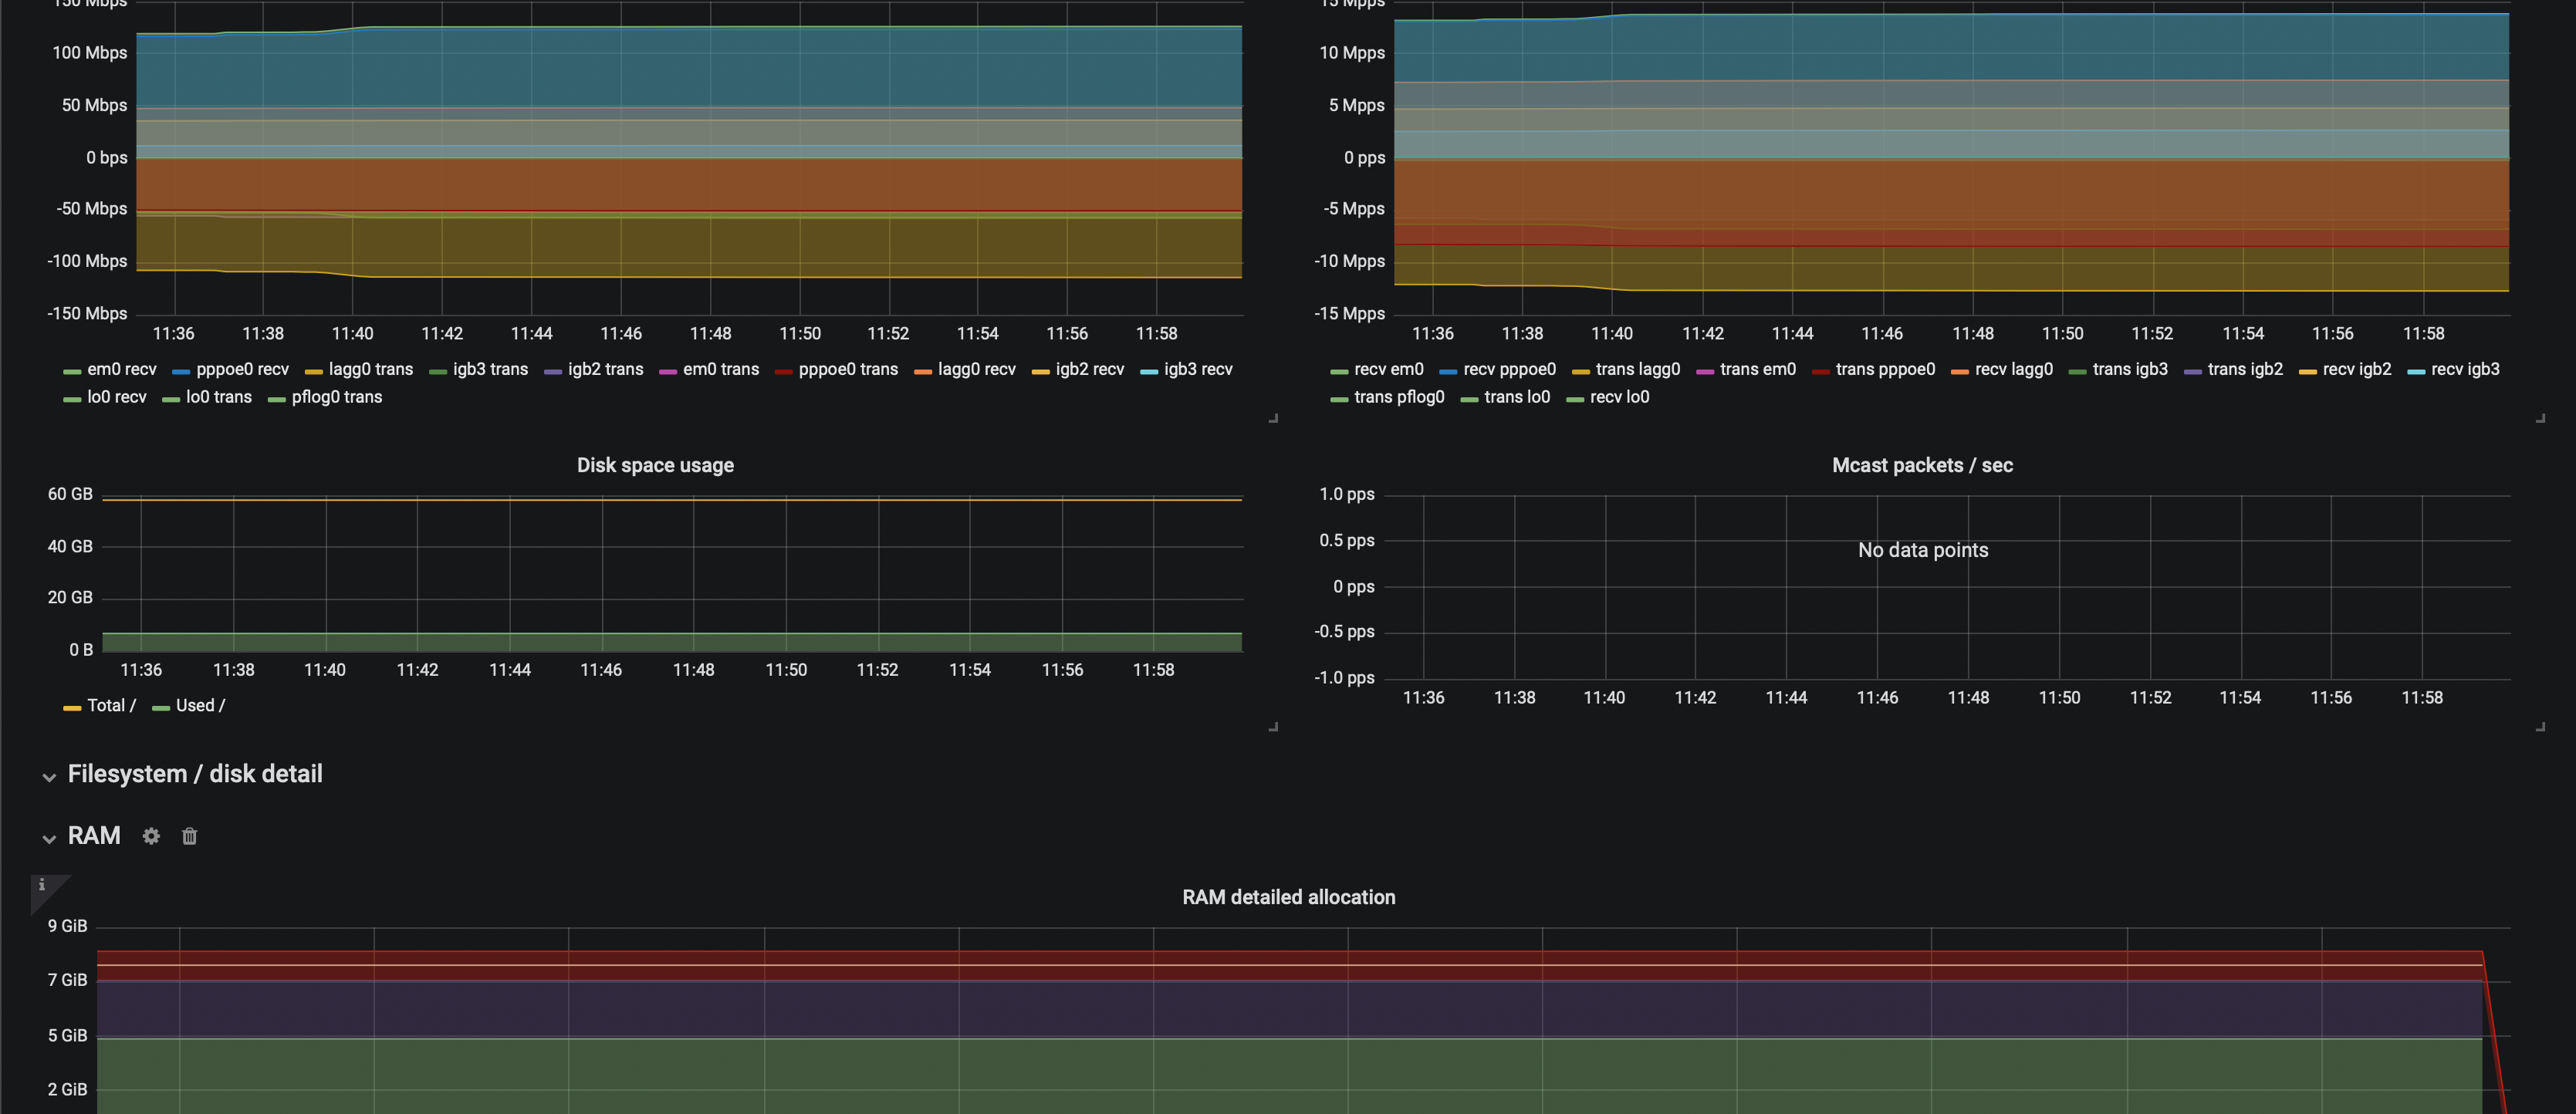Viewport: 2576px width, 1114px height.
Task: Open RAM detailed allocation panel title menu
Action: coord(1288,897)
